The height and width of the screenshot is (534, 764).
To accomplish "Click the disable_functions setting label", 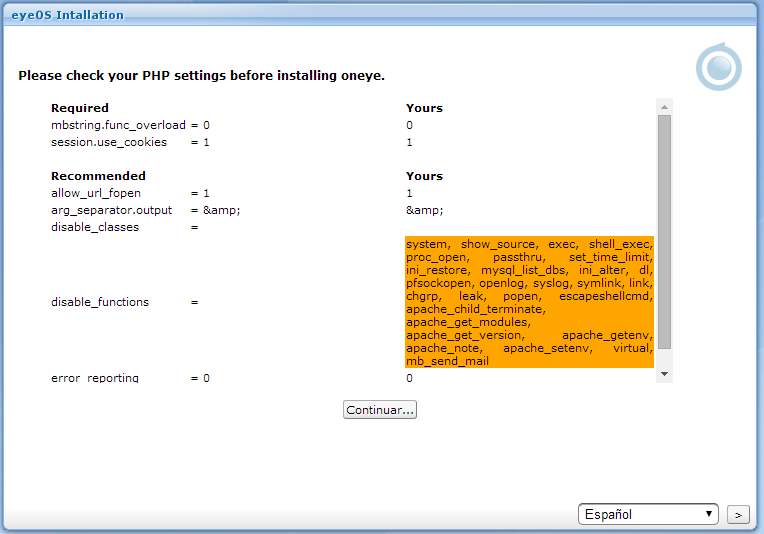I will (x=100, y=302).
